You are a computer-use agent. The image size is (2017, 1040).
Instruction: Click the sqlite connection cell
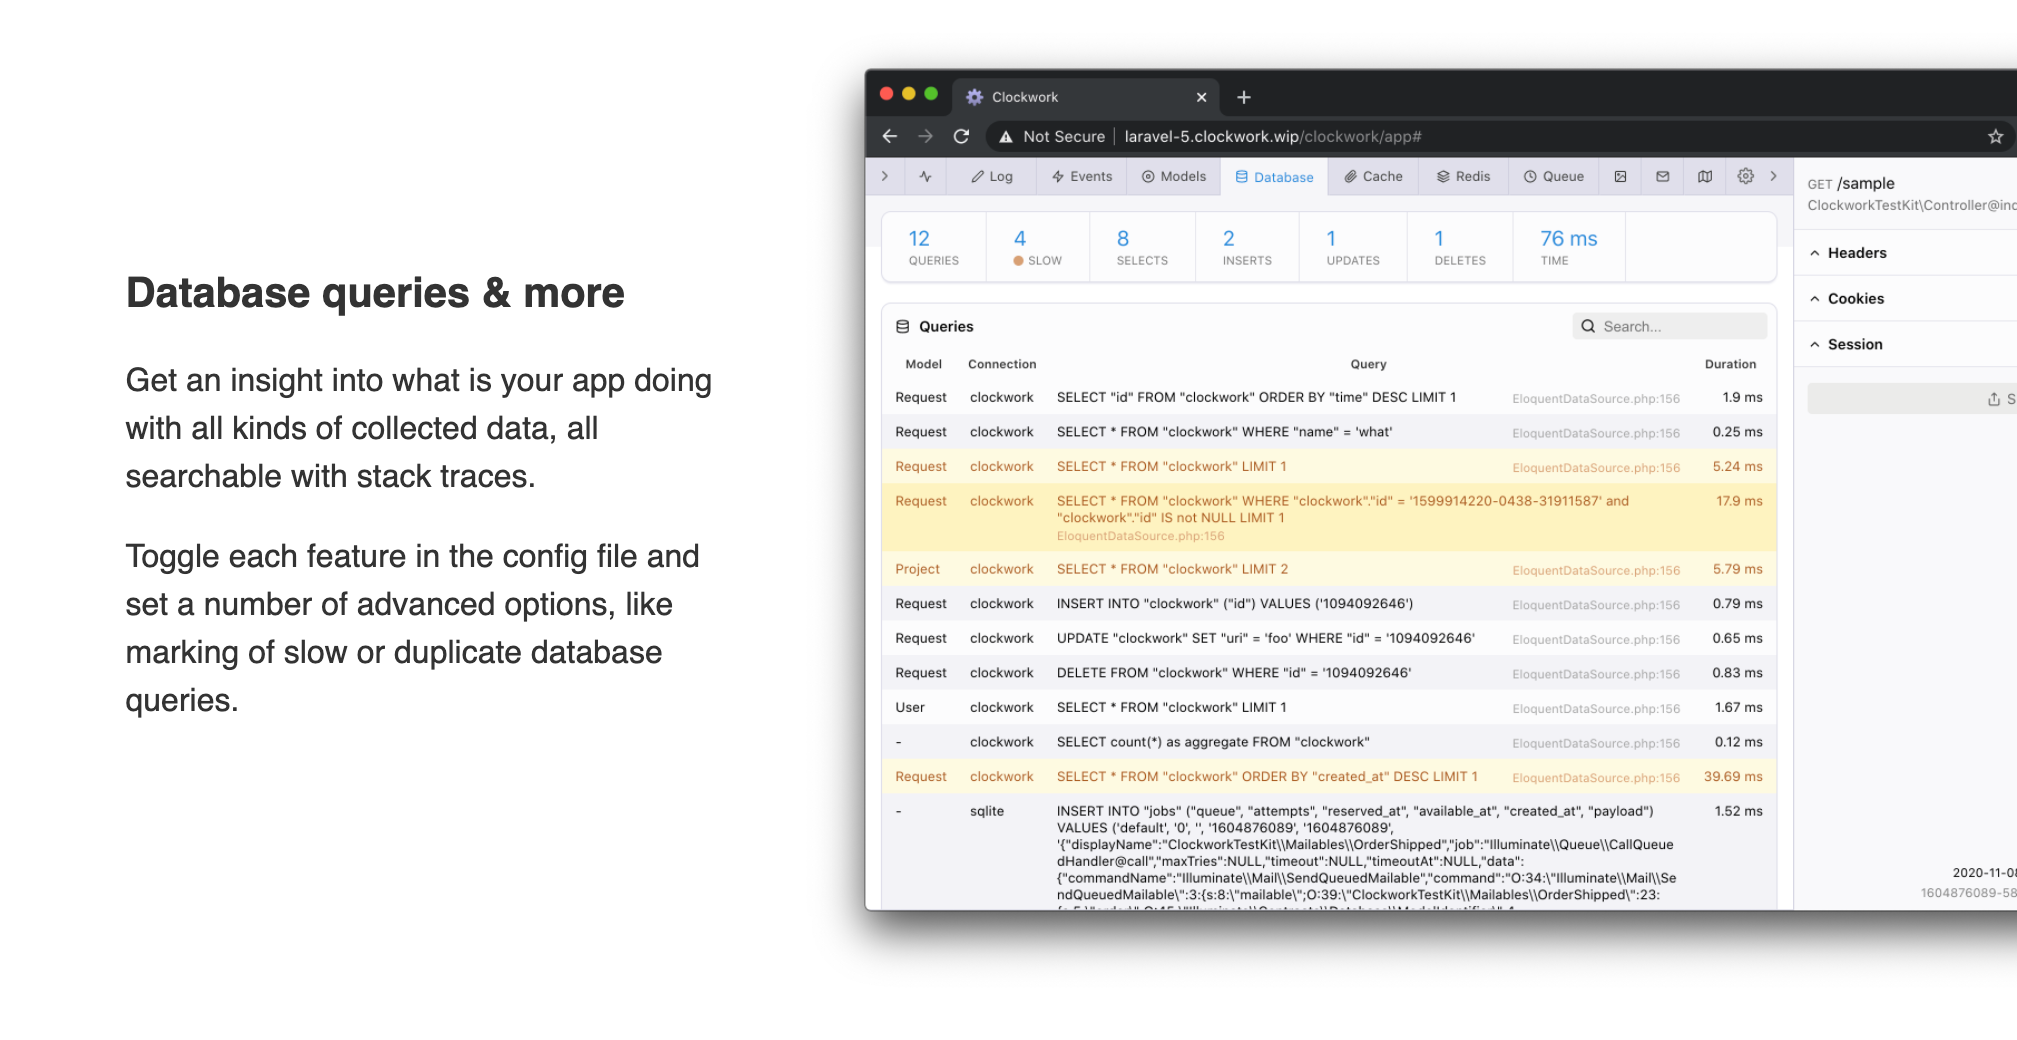(987, 811)
